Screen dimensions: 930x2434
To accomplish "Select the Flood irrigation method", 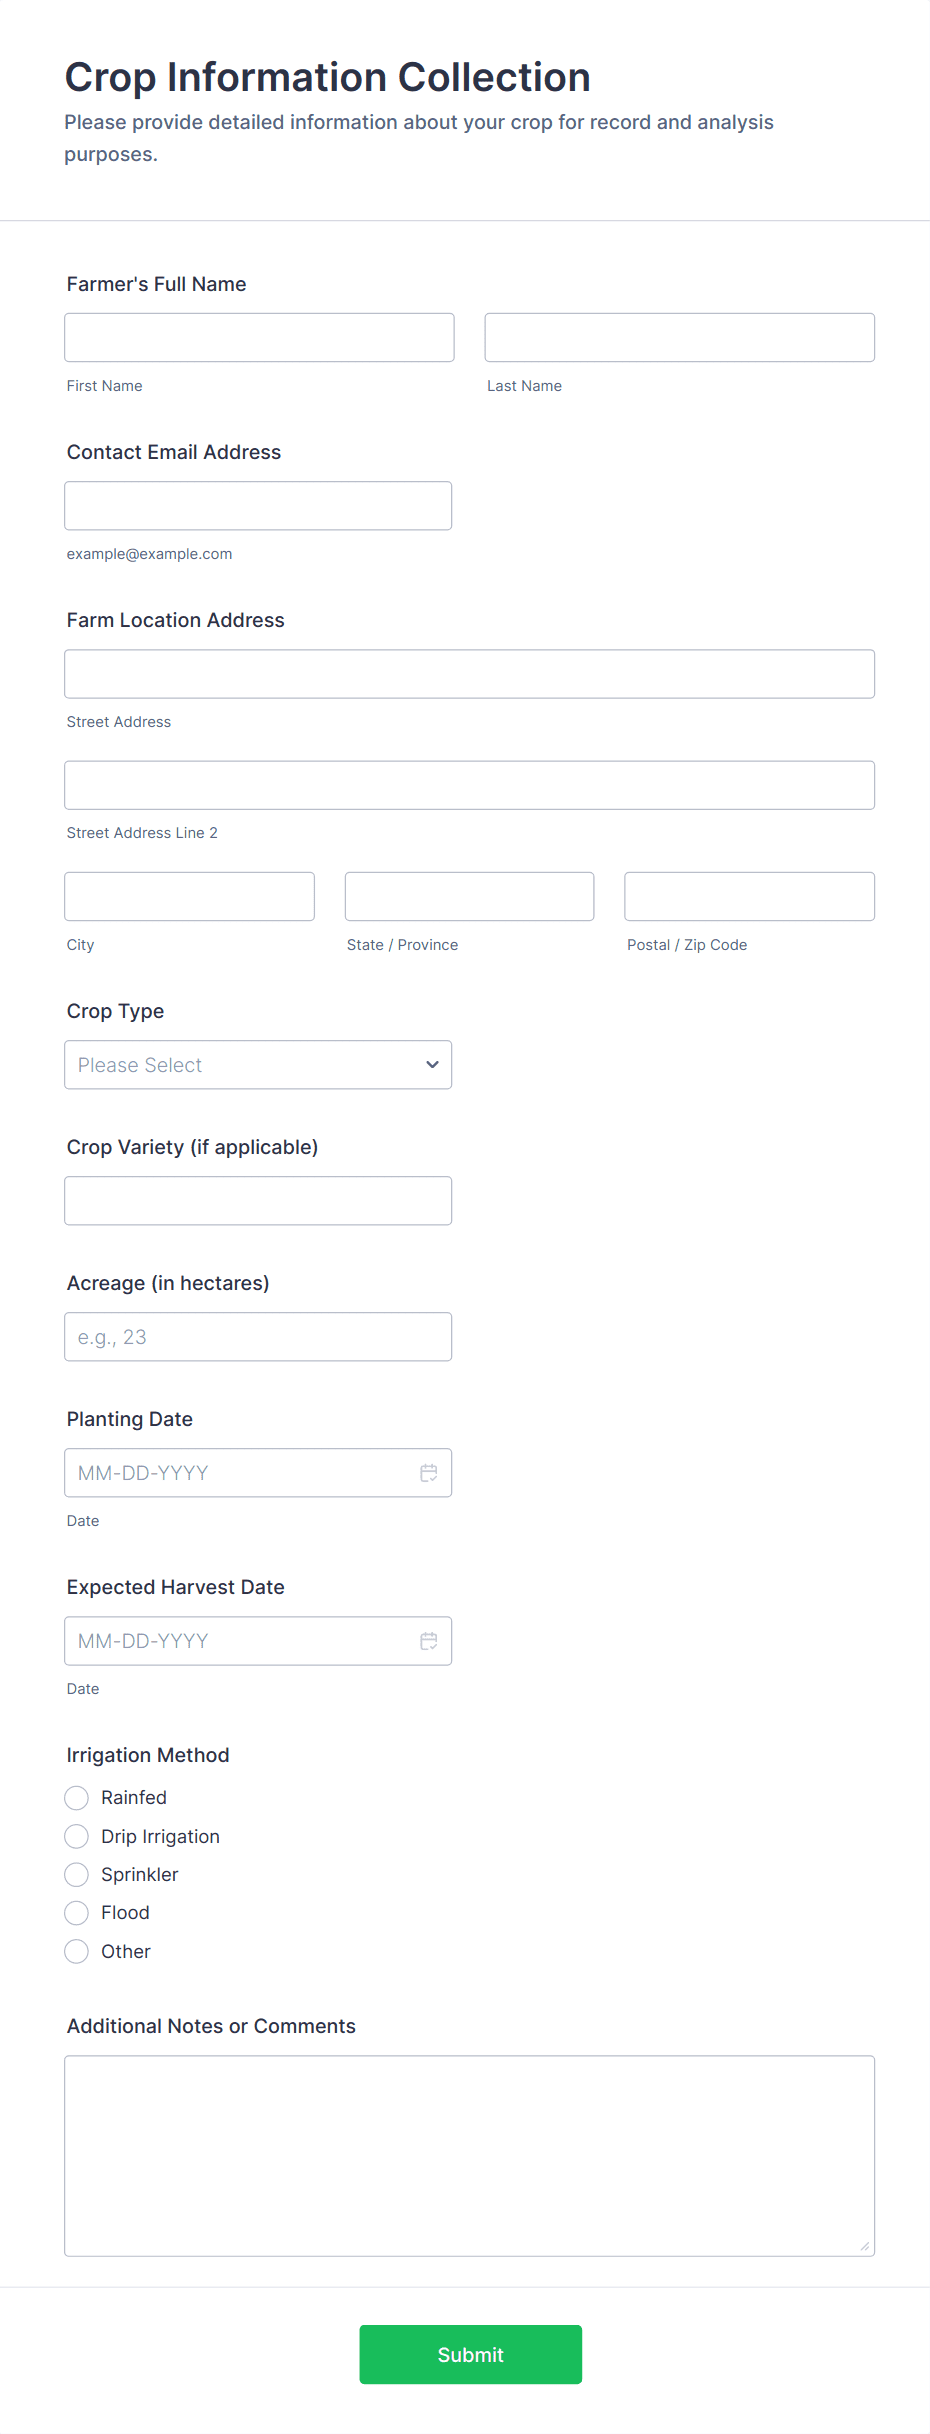I will (x=76, y=1912).
